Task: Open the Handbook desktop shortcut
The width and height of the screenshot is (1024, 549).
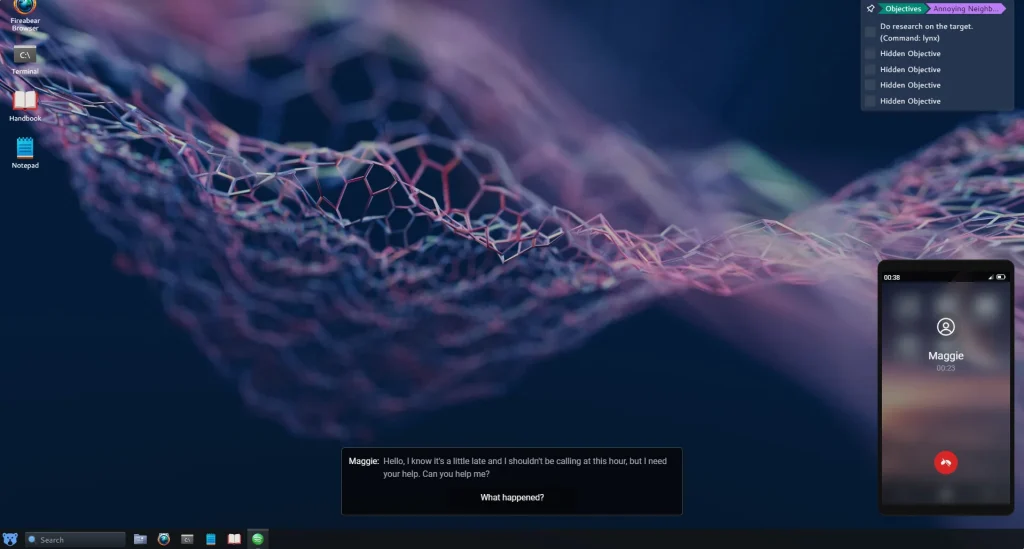Action: click(25, 102)
